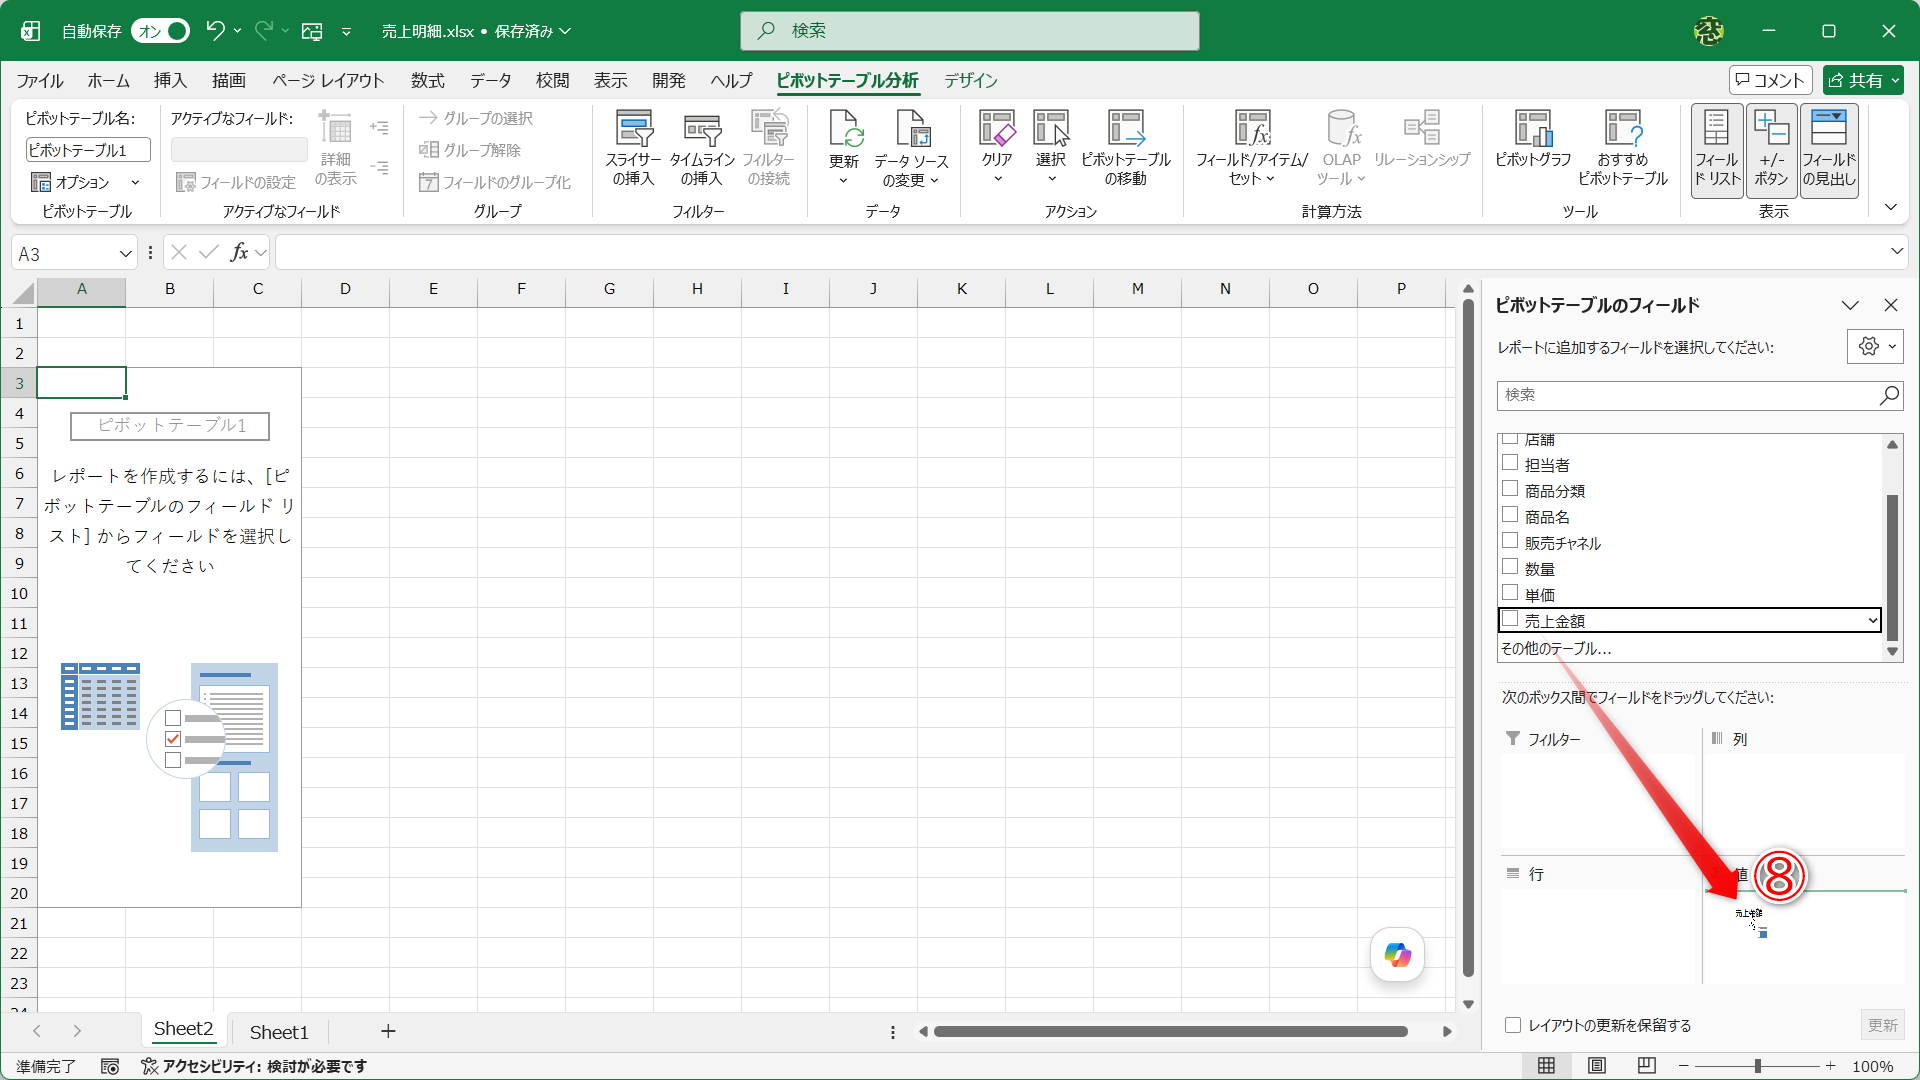The image size is (1920, 1080).
Task: Check the 商品分類 field
Action: [x=1510, y=489]
